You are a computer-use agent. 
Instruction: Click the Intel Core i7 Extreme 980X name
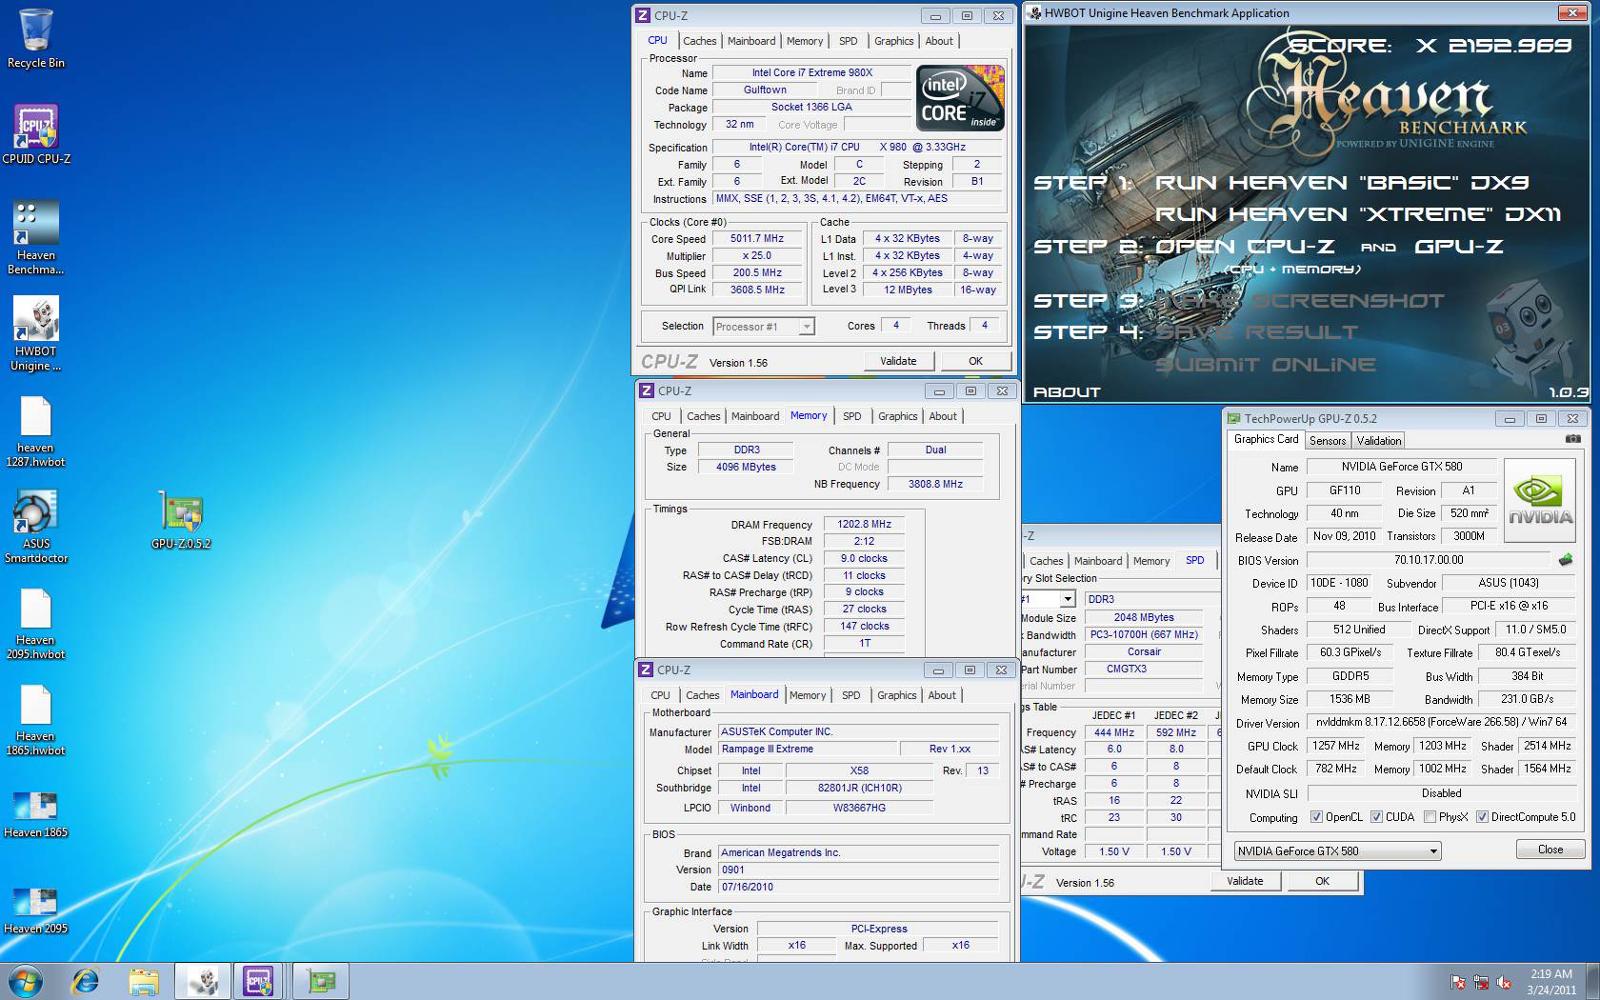(x=812, y=73)
